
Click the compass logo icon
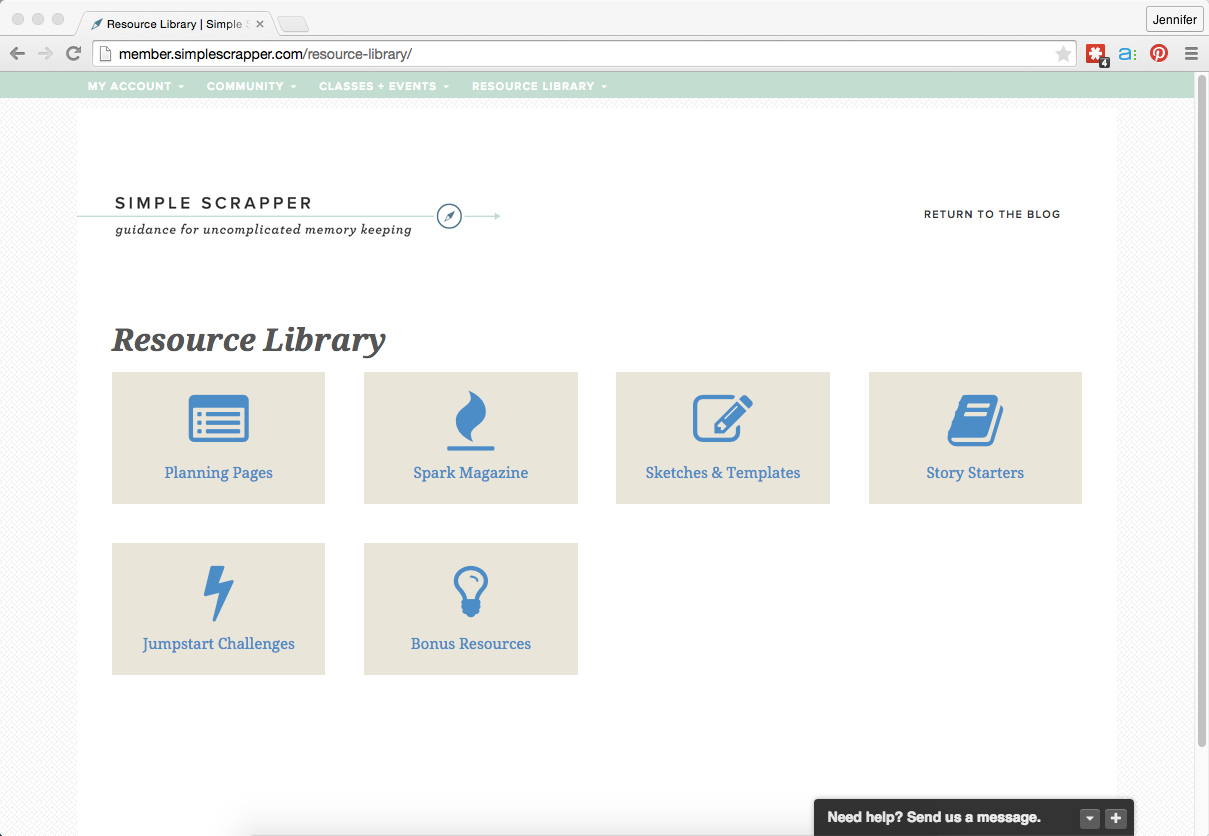click(449, 216)
